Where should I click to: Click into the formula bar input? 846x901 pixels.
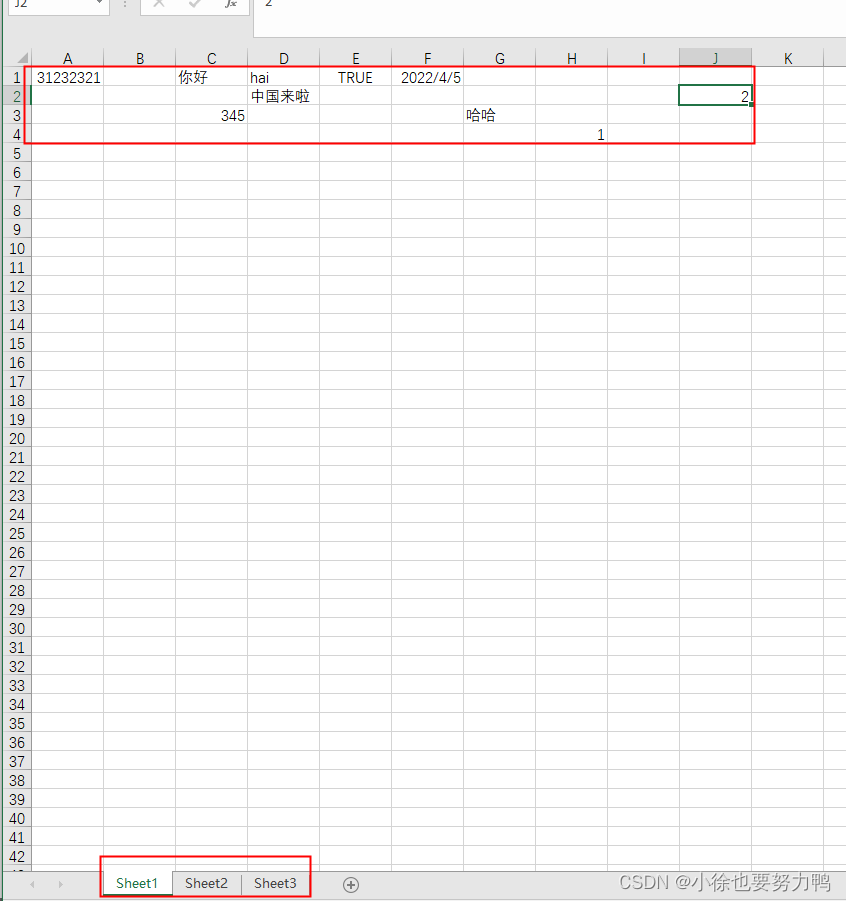pos(549,17)
